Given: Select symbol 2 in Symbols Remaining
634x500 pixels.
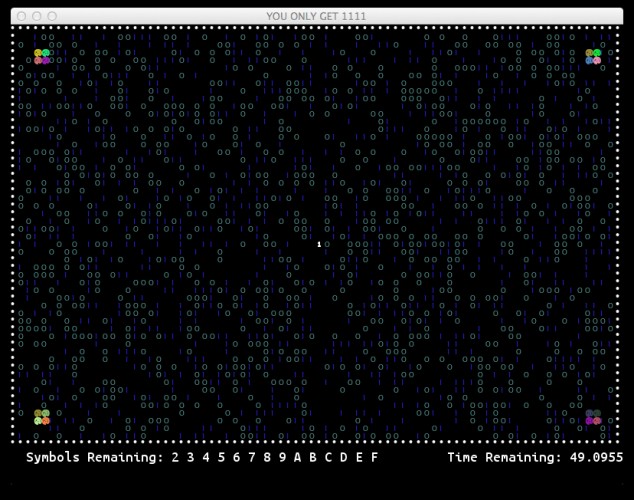Looking at the screenshot, I should 175,457.
